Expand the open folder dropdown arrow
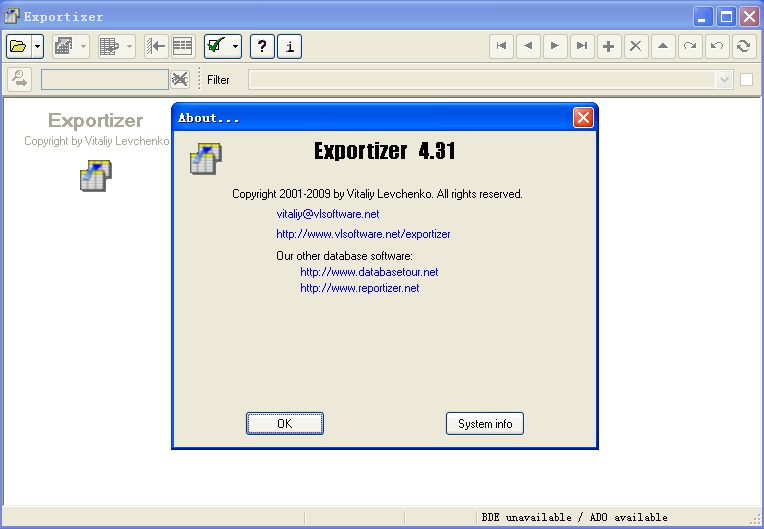The image size is (764, 529). coord(38,47)
